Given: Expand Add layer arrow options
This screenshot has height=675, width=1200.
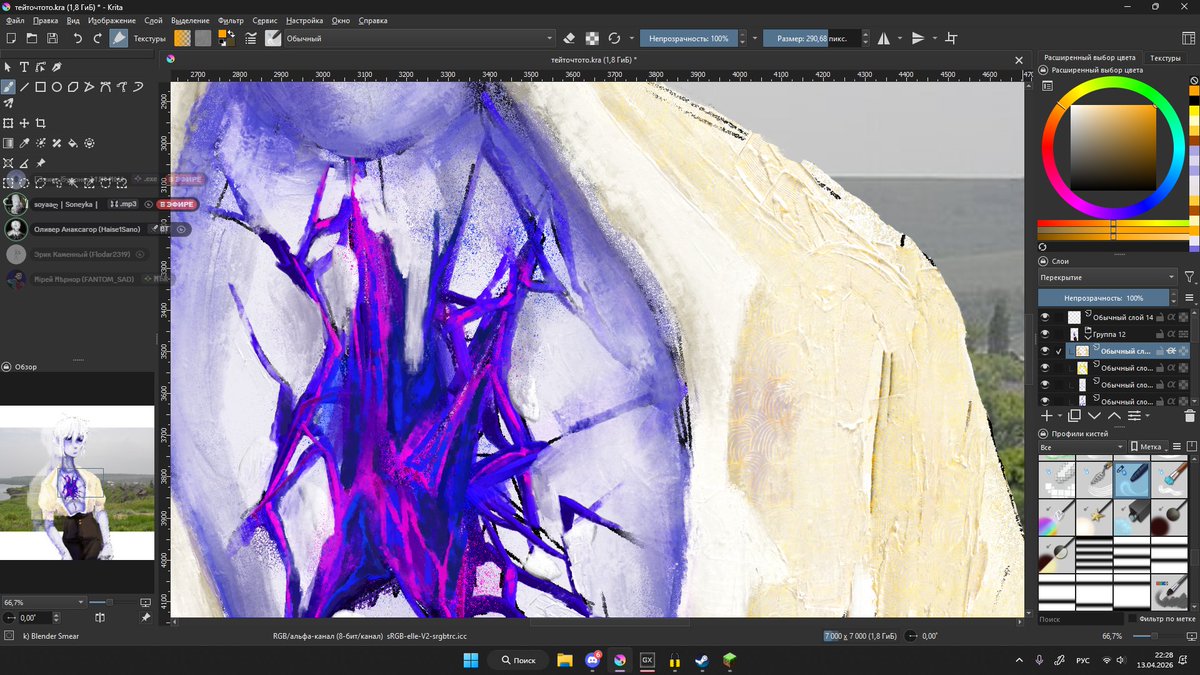Looking at the screenshot, I should [1059, 415].
